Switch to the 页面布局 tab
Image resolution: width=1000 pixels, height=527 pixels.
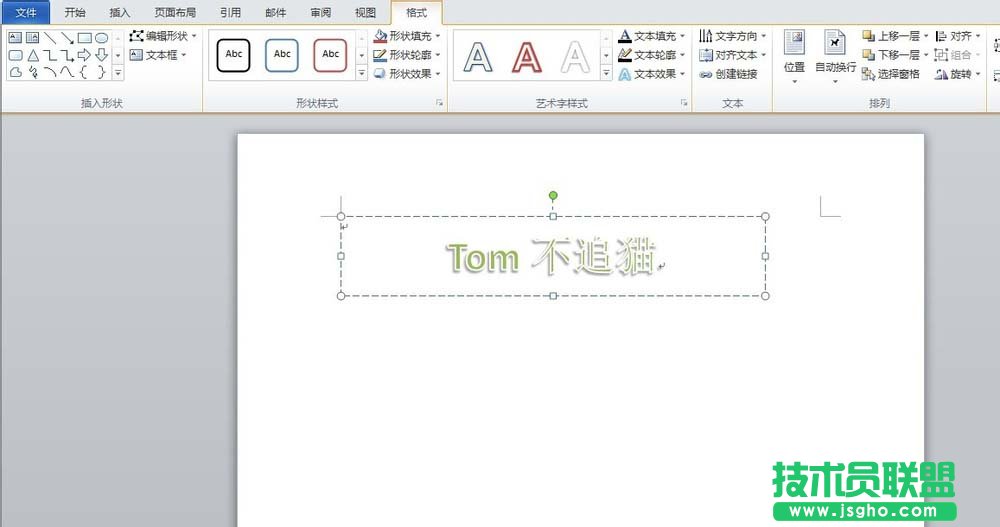pos(175,12)
